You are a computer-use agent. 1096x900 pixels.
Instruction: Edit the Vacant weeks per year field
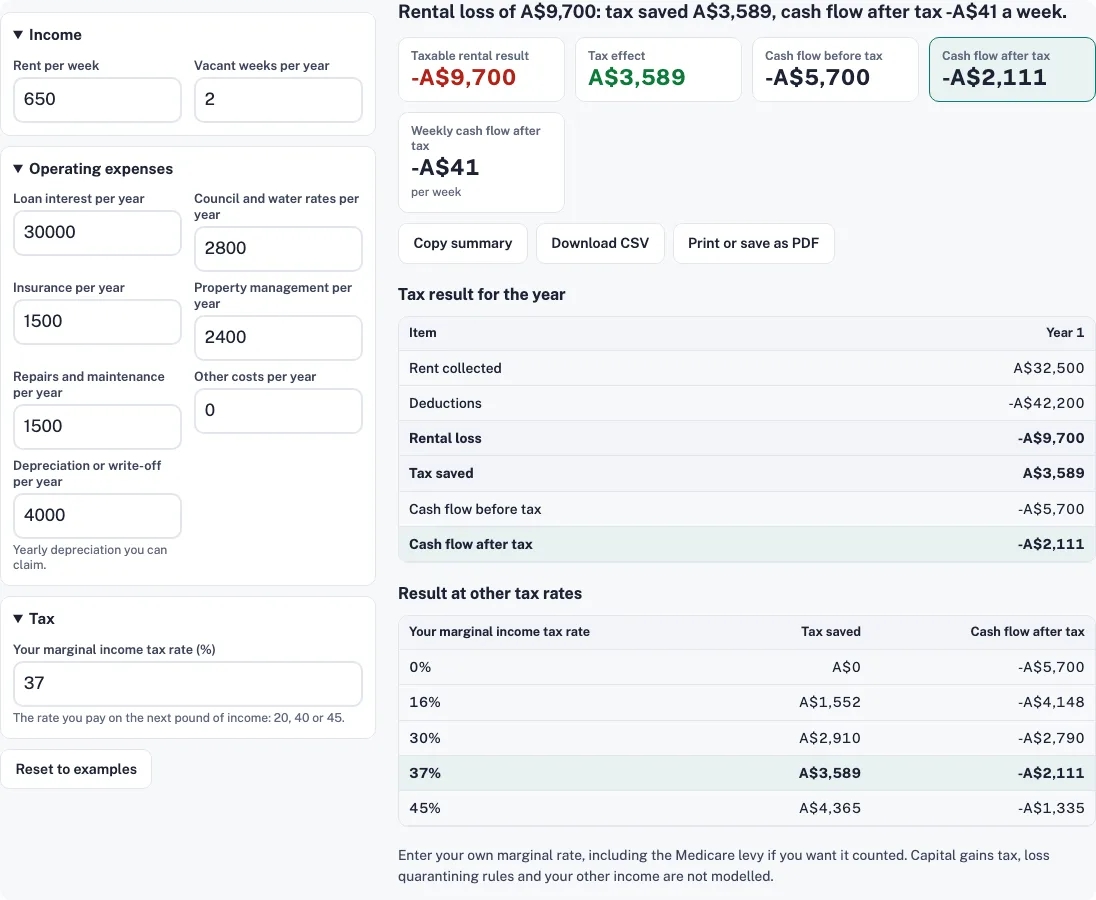point(278,99)
